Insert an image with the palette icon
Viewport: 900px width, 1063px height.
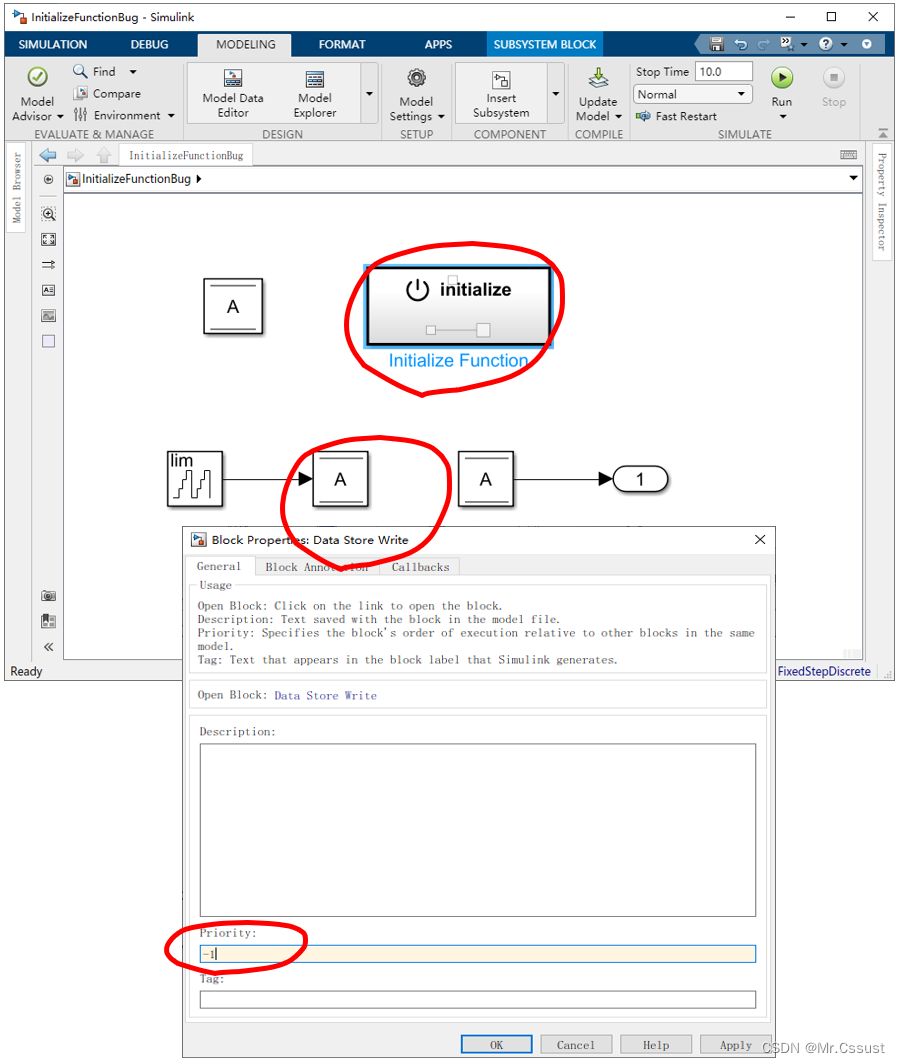pyautogui.click(x=48, y=316)
